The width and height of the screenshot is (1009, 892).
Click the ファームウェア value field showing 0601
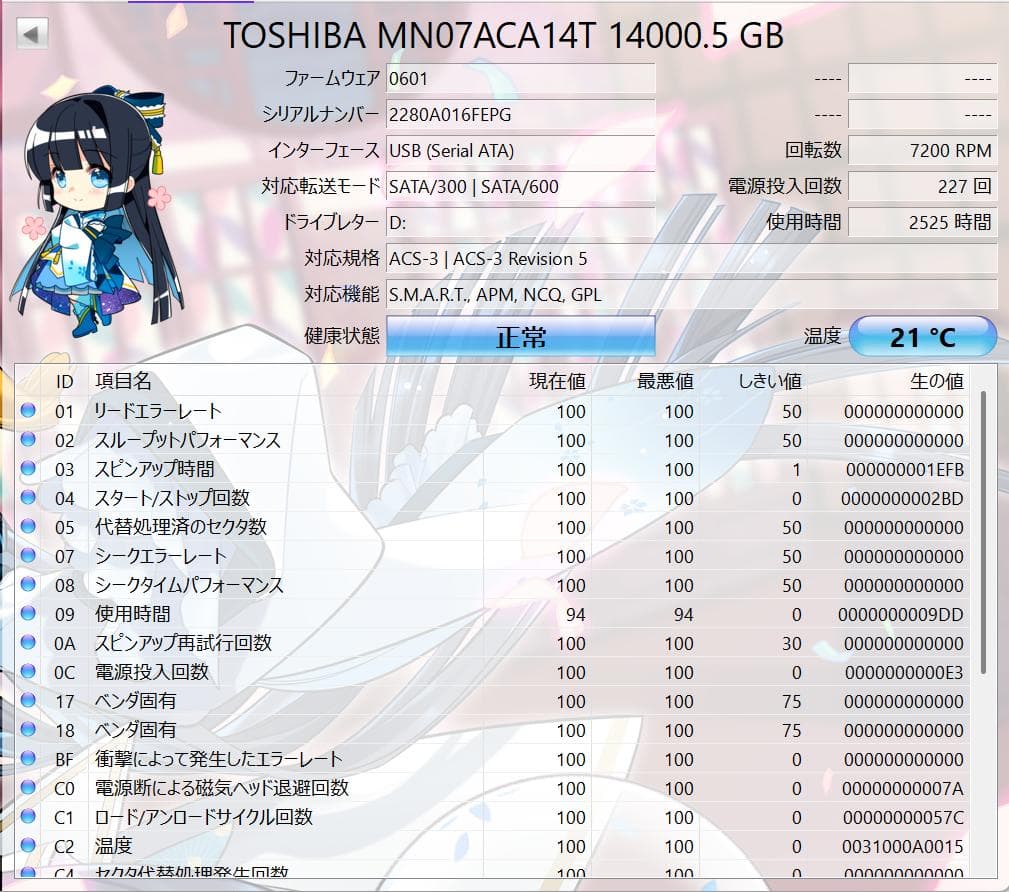pos(520,78)
